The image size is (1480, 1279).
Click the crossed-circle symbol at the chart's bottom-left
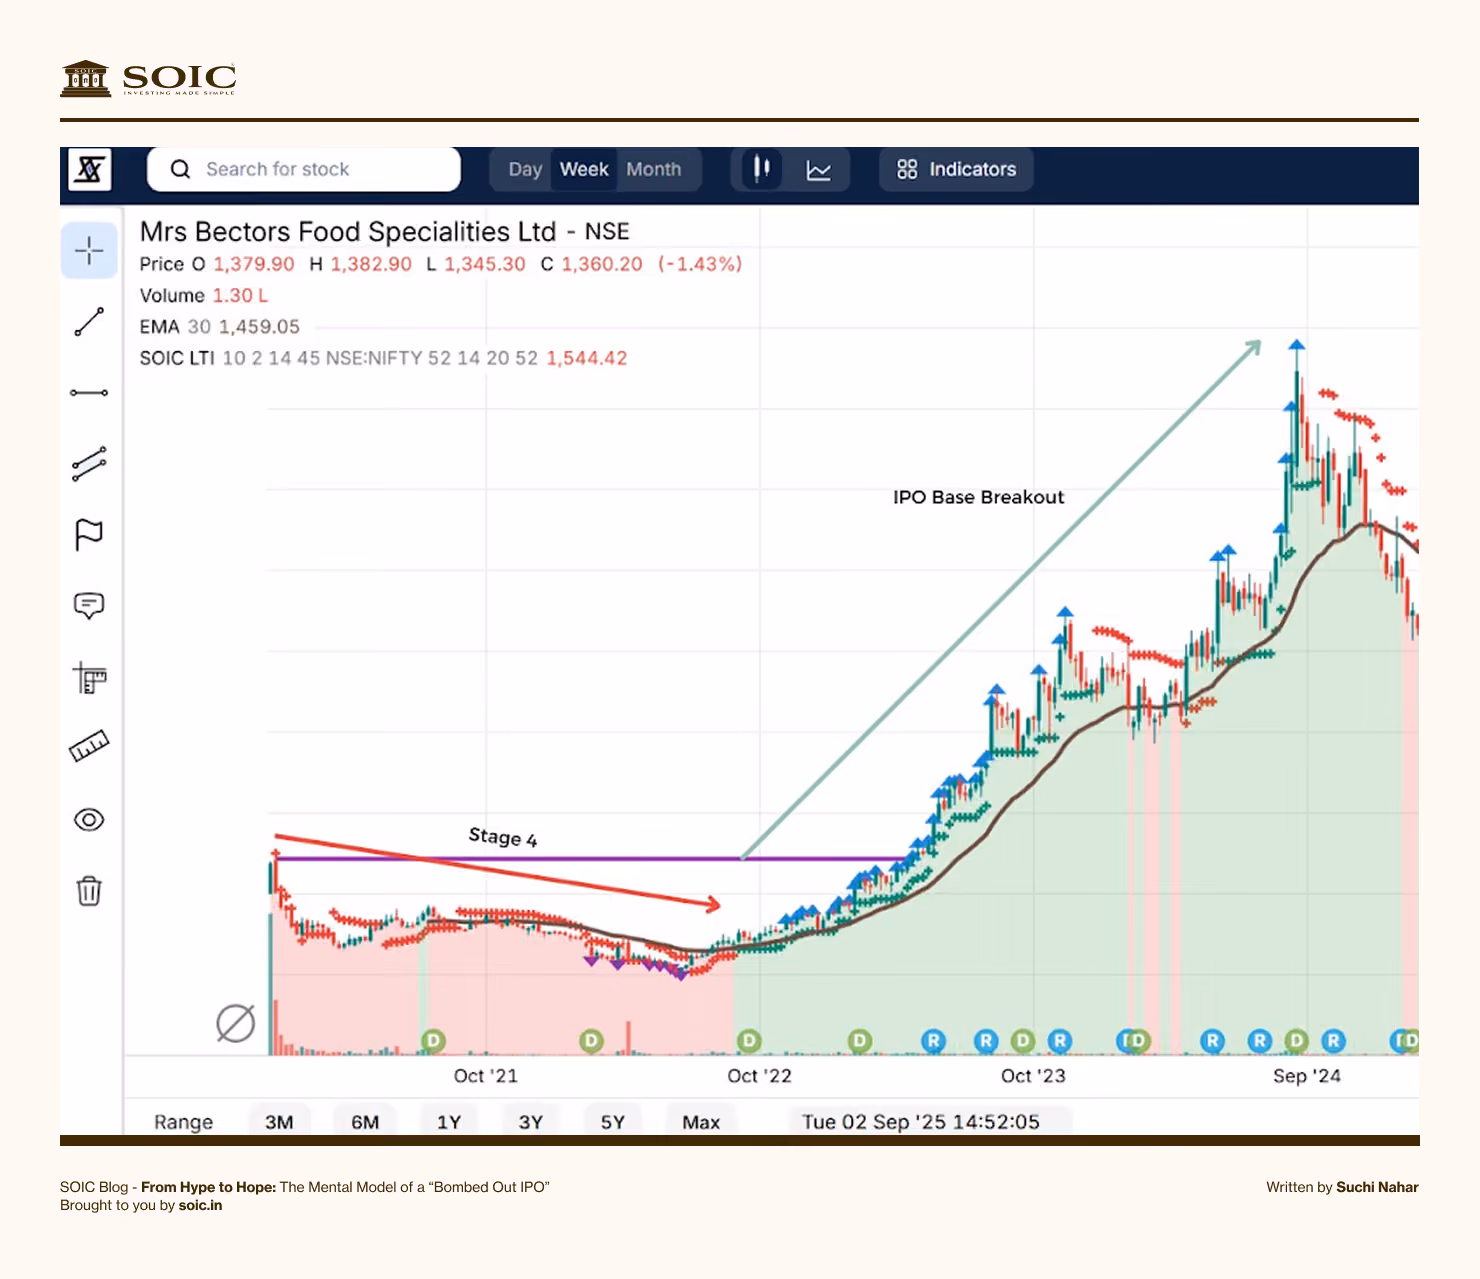pos(235,1023)
